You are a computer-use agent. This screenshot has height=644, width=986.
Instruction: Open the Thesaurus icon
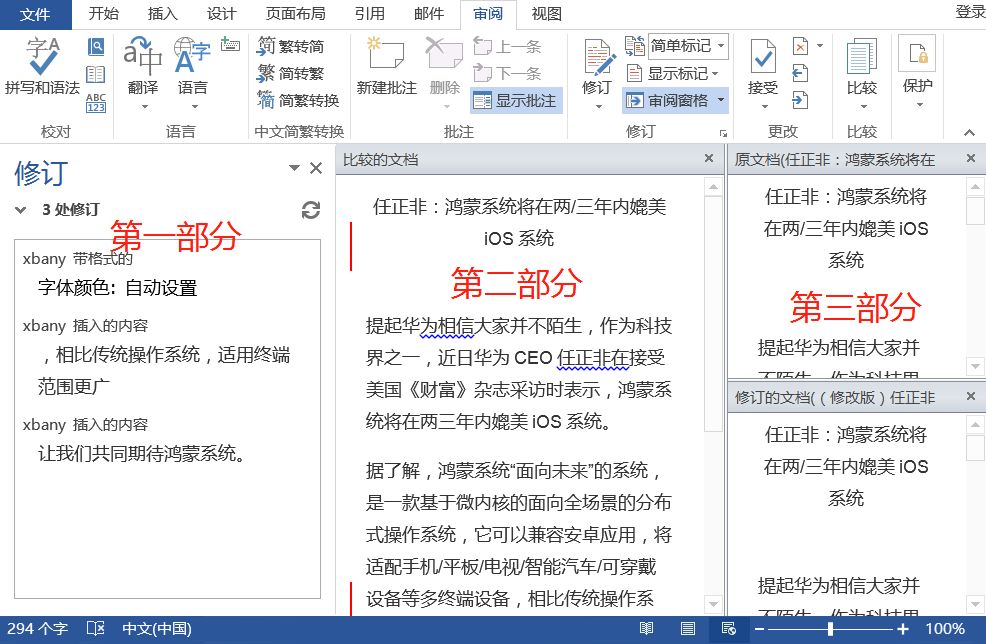(x=96, y=74)
